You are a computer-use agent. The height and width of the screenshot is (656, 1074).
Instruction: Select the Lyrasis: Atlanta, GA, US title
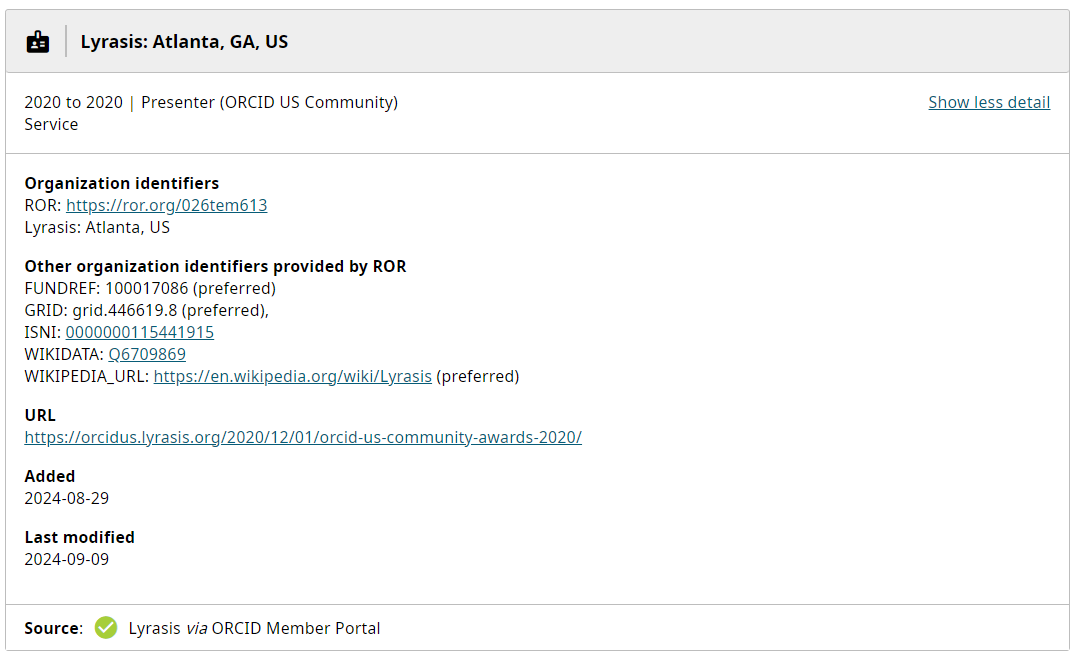(184, 41)
